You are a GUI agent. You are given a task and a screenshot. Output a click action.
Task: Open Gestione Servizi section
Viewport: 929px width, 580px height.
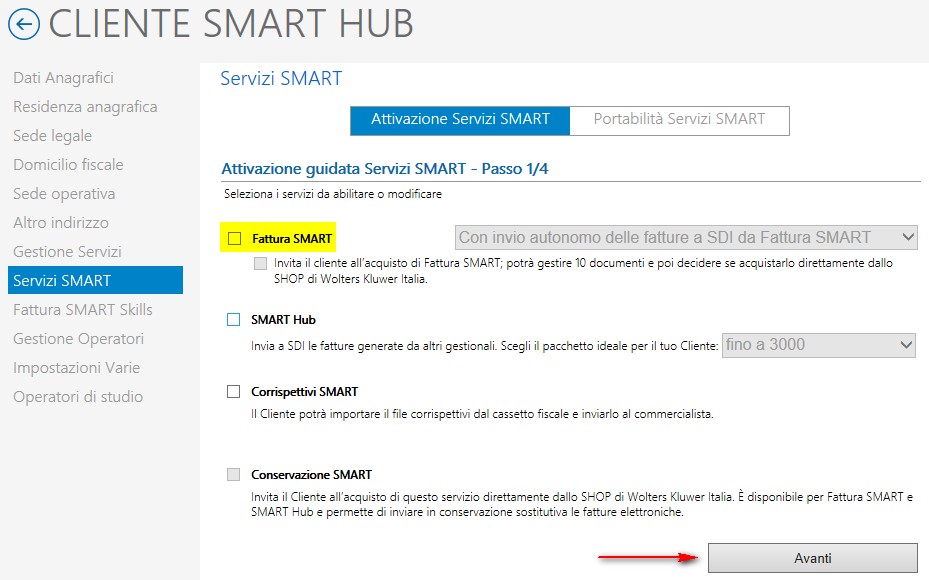click(68, 252)
